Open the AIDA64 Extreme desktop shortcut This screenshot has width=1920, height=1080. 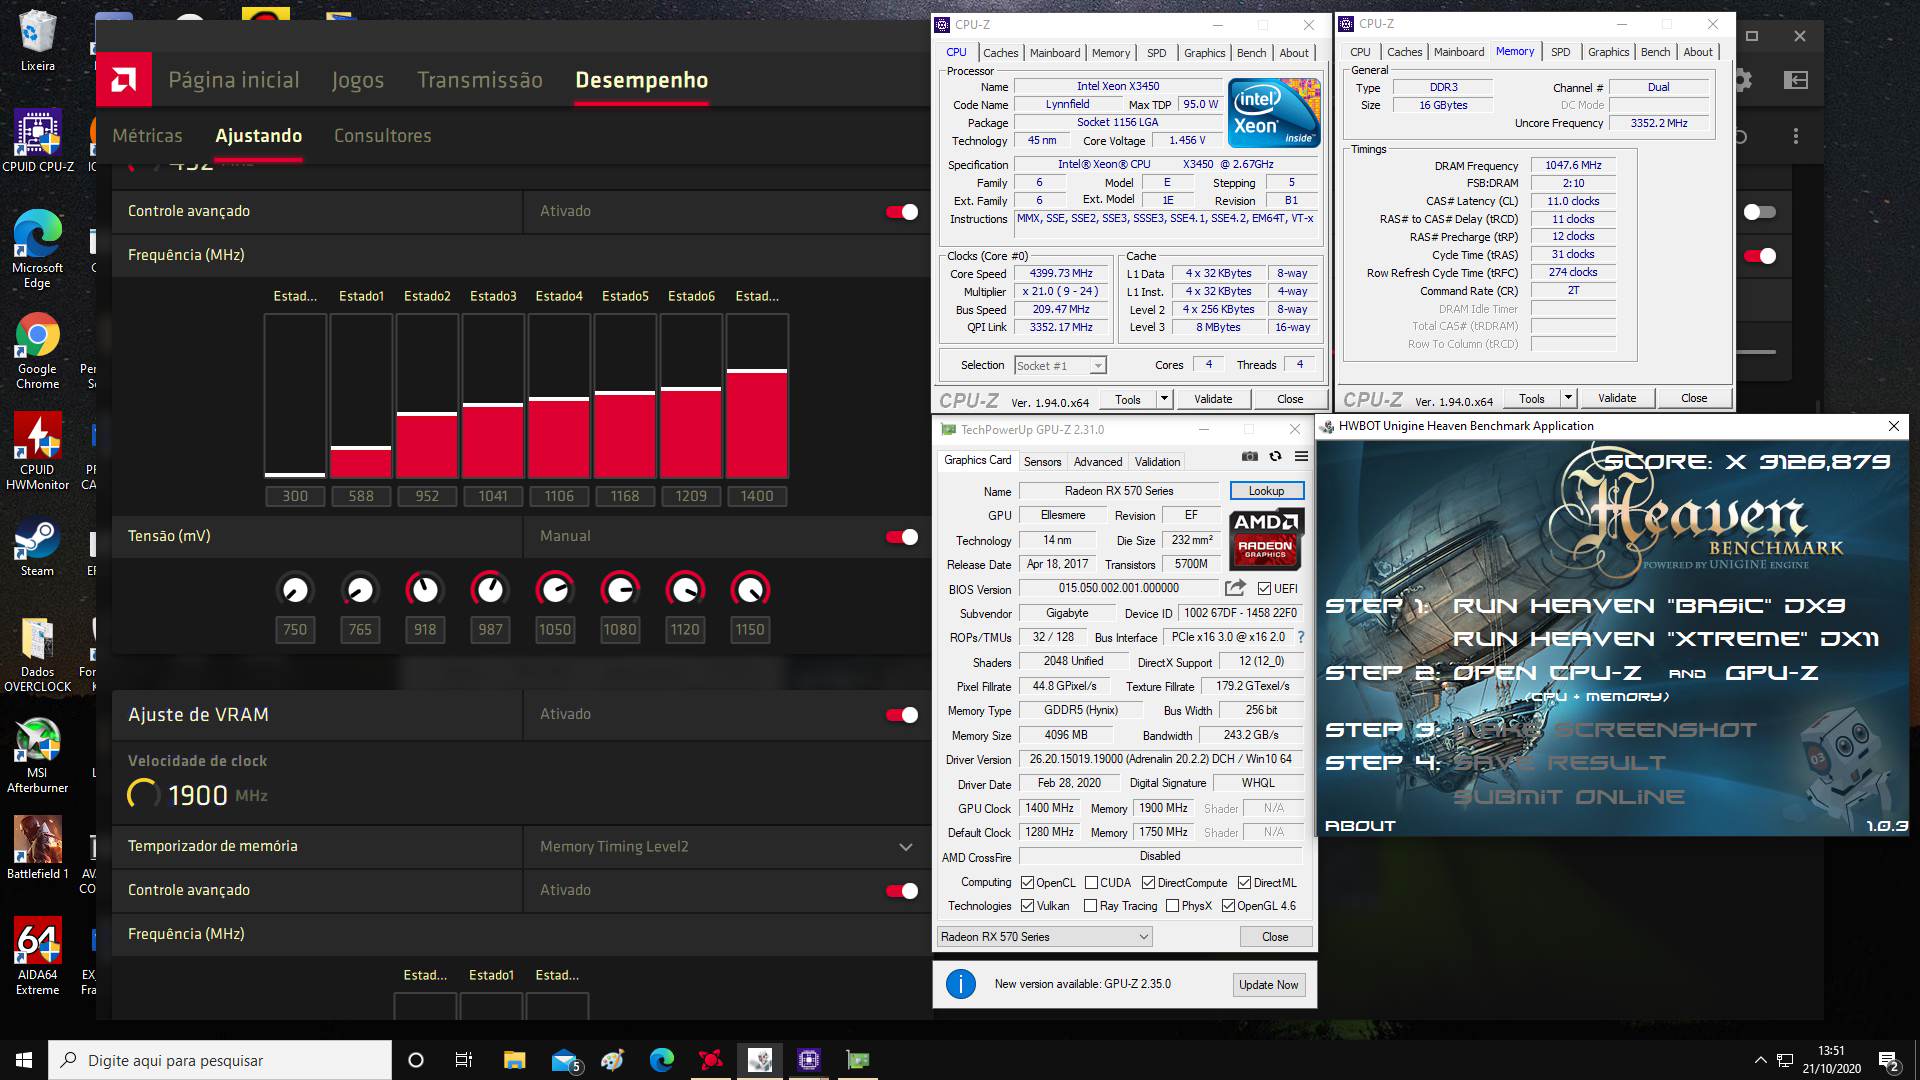click(37, 957)
